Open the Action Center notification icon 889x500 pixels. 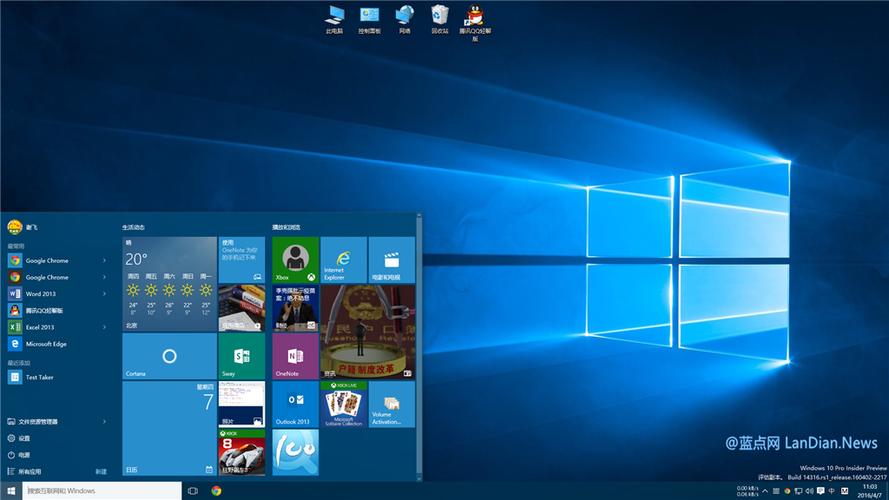(x=820, y=491)
